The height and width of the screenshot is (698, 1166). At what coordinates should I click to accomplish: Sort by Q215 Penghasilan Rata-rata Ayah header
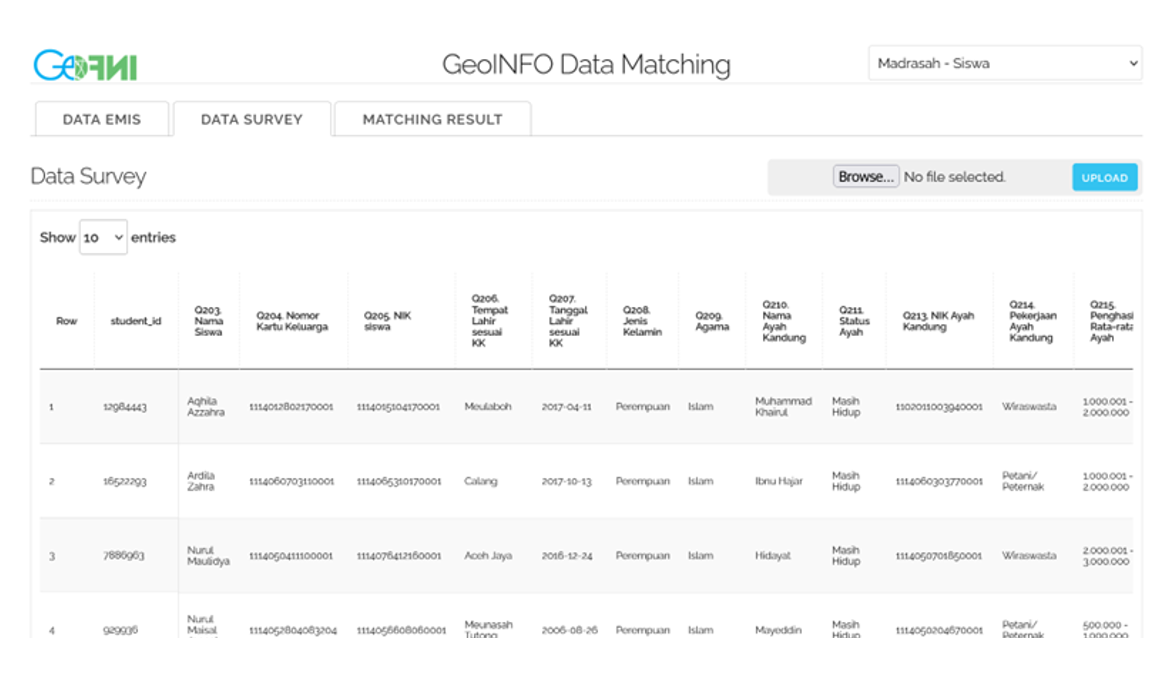click(x=1104, y=321)
